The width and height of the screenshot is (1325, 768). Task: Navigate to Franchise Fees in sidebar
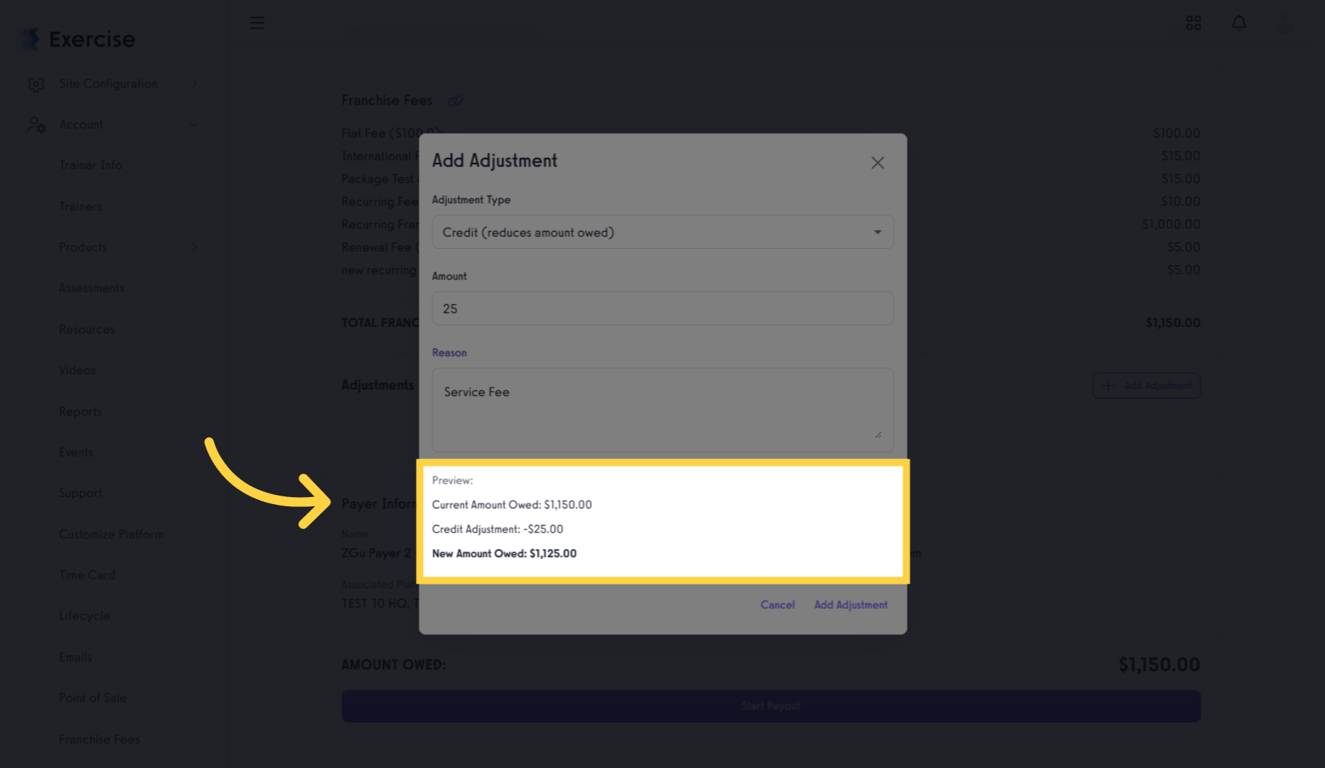pyautogui.click(x=97, y=739)
